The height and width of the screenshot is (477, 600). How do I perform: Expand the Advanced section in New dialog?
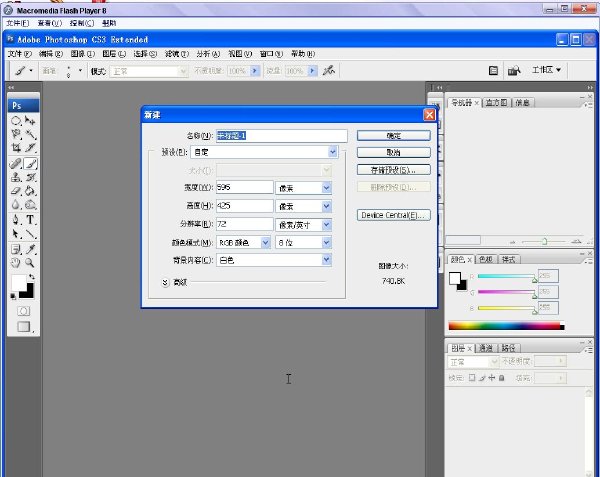click(165, 282)
